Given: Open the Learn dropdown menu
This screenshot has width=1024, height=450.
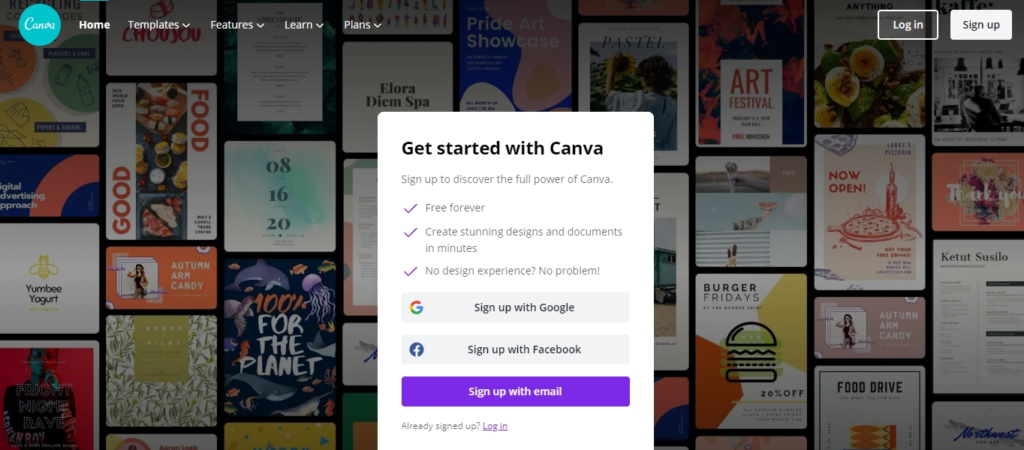Looking at the screenshot, I should (x=304, y=25).
